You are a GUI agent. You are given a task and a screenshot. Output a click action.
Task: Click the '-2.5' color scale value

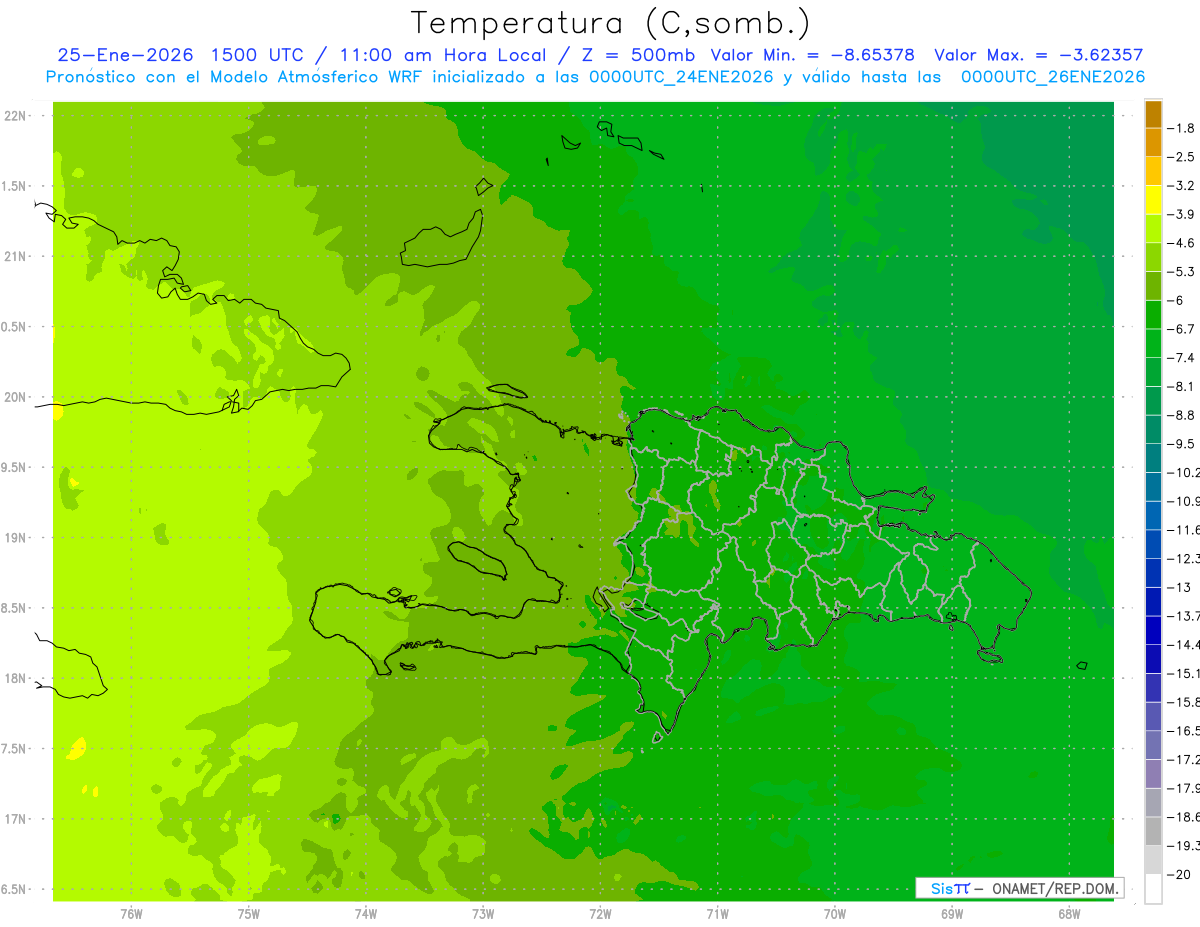click(x=1181, y=157)
